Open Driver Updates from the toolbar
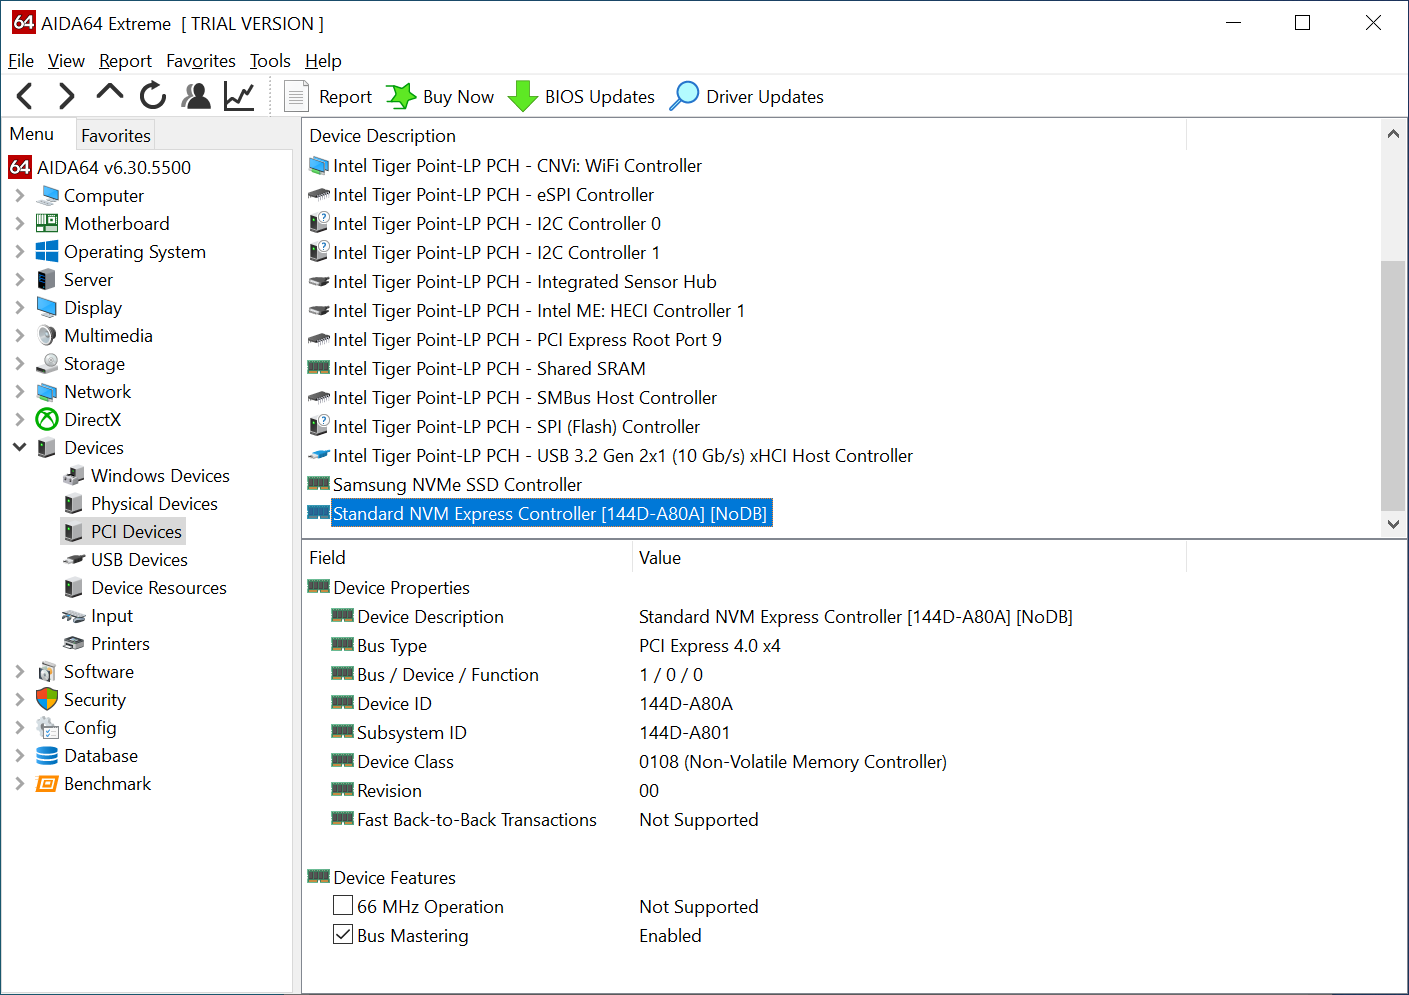Screen dimensions: 1409x995 pyautogui.click(x=747, y=97)
